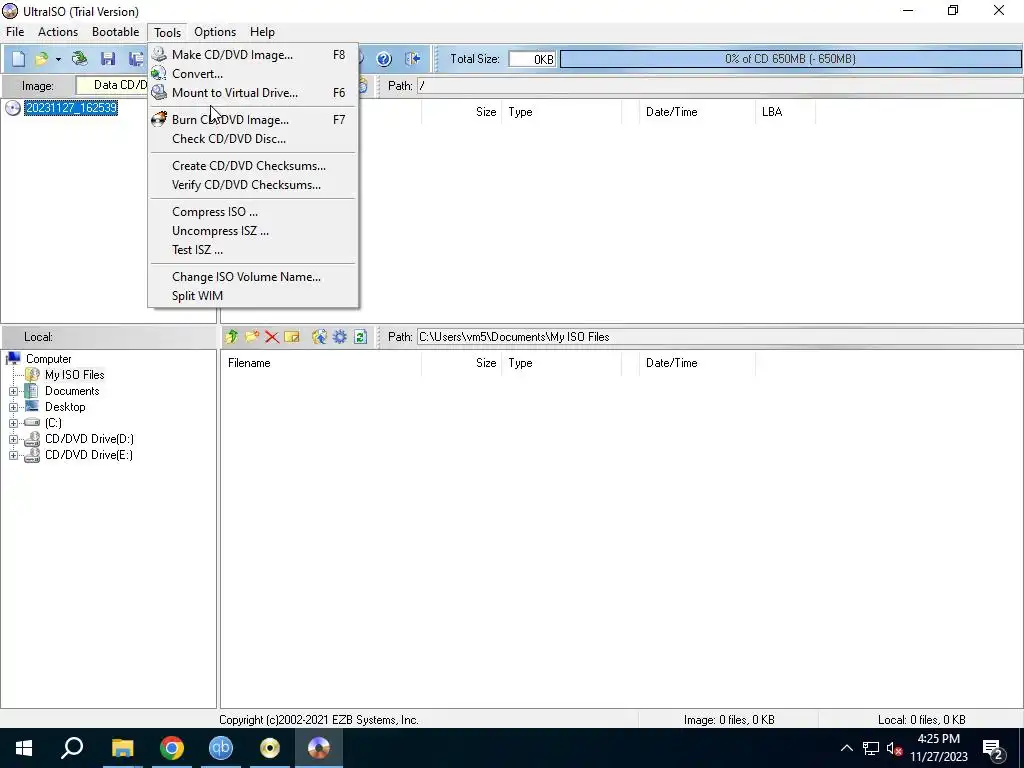Select Split WIM menu item
Image resolution: width=1024 pixels, height=768 pixels.
point(253,296)
